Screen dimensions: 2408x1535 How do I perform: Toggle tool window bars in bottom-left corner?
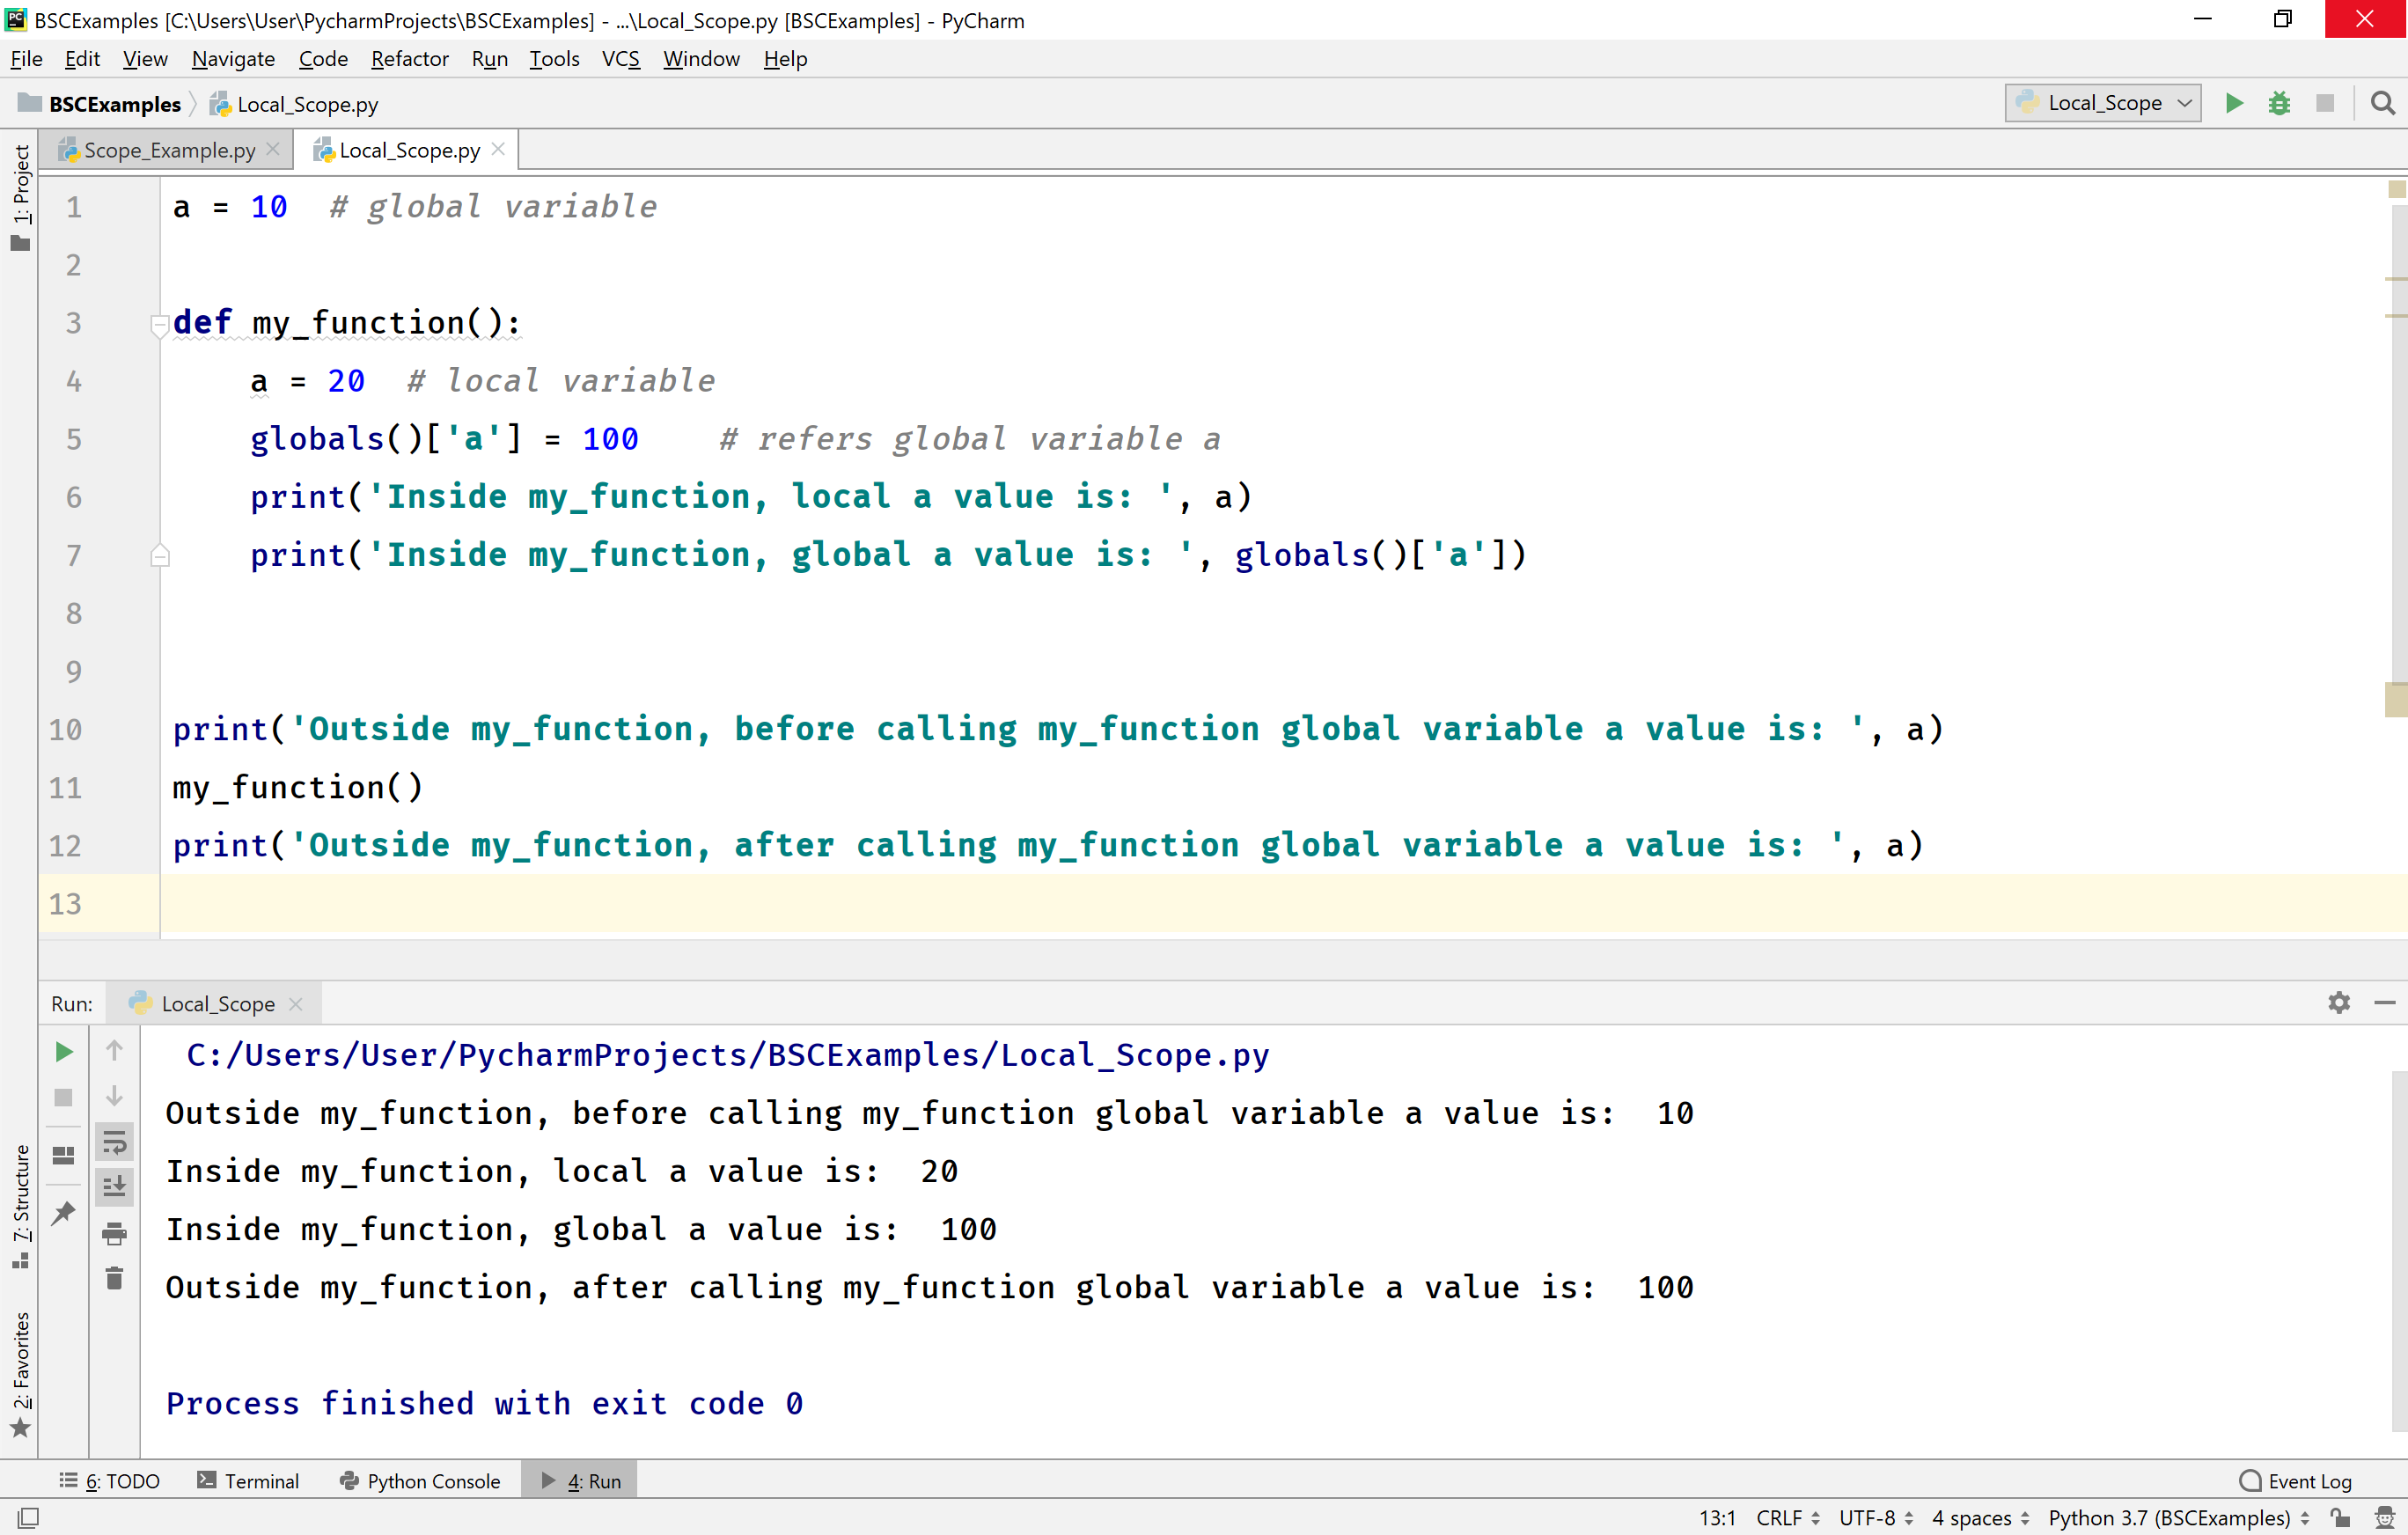click(x=28, y=1517)
